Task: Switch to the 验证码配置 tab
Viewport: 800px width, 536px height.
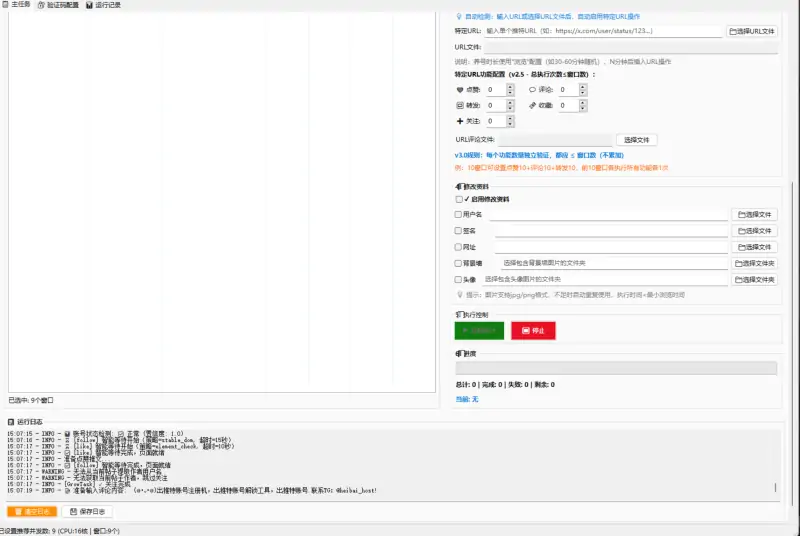Action: point(57,5)
